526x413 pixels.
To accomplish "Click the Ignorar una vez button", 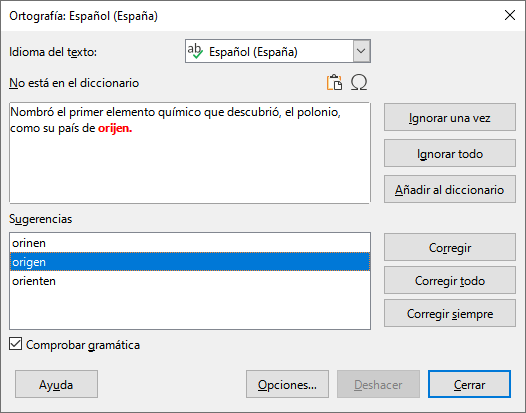I will pos(450,117).
